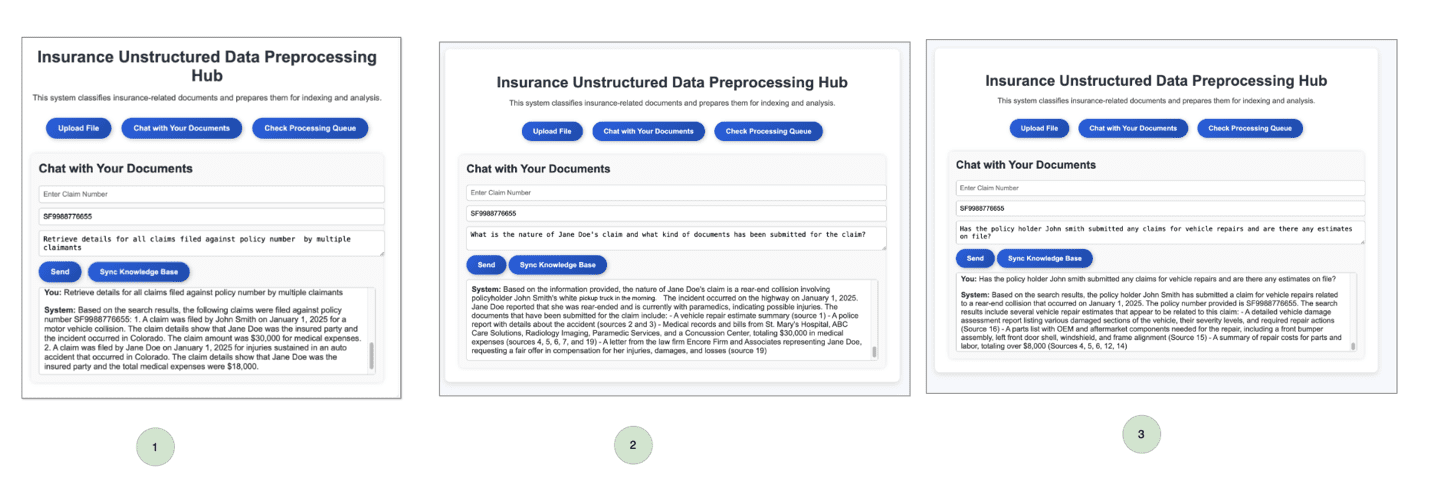Click the left panel's response scrollbar
This screenshot has height=501, width=1431.
click(x=372, y=355)
